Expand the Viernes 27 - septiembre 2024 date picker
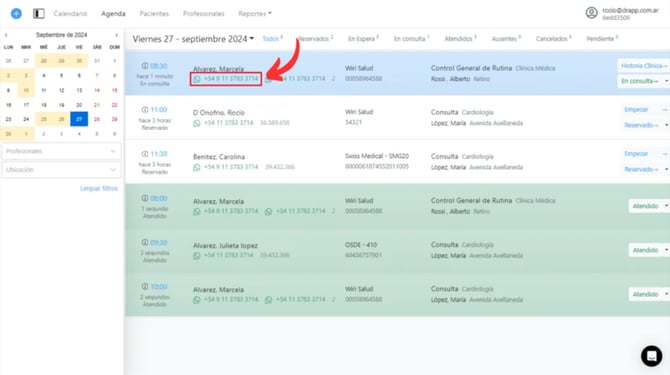Screen dimensions: 670x375 pyautogui.click(x=193, y=39)
